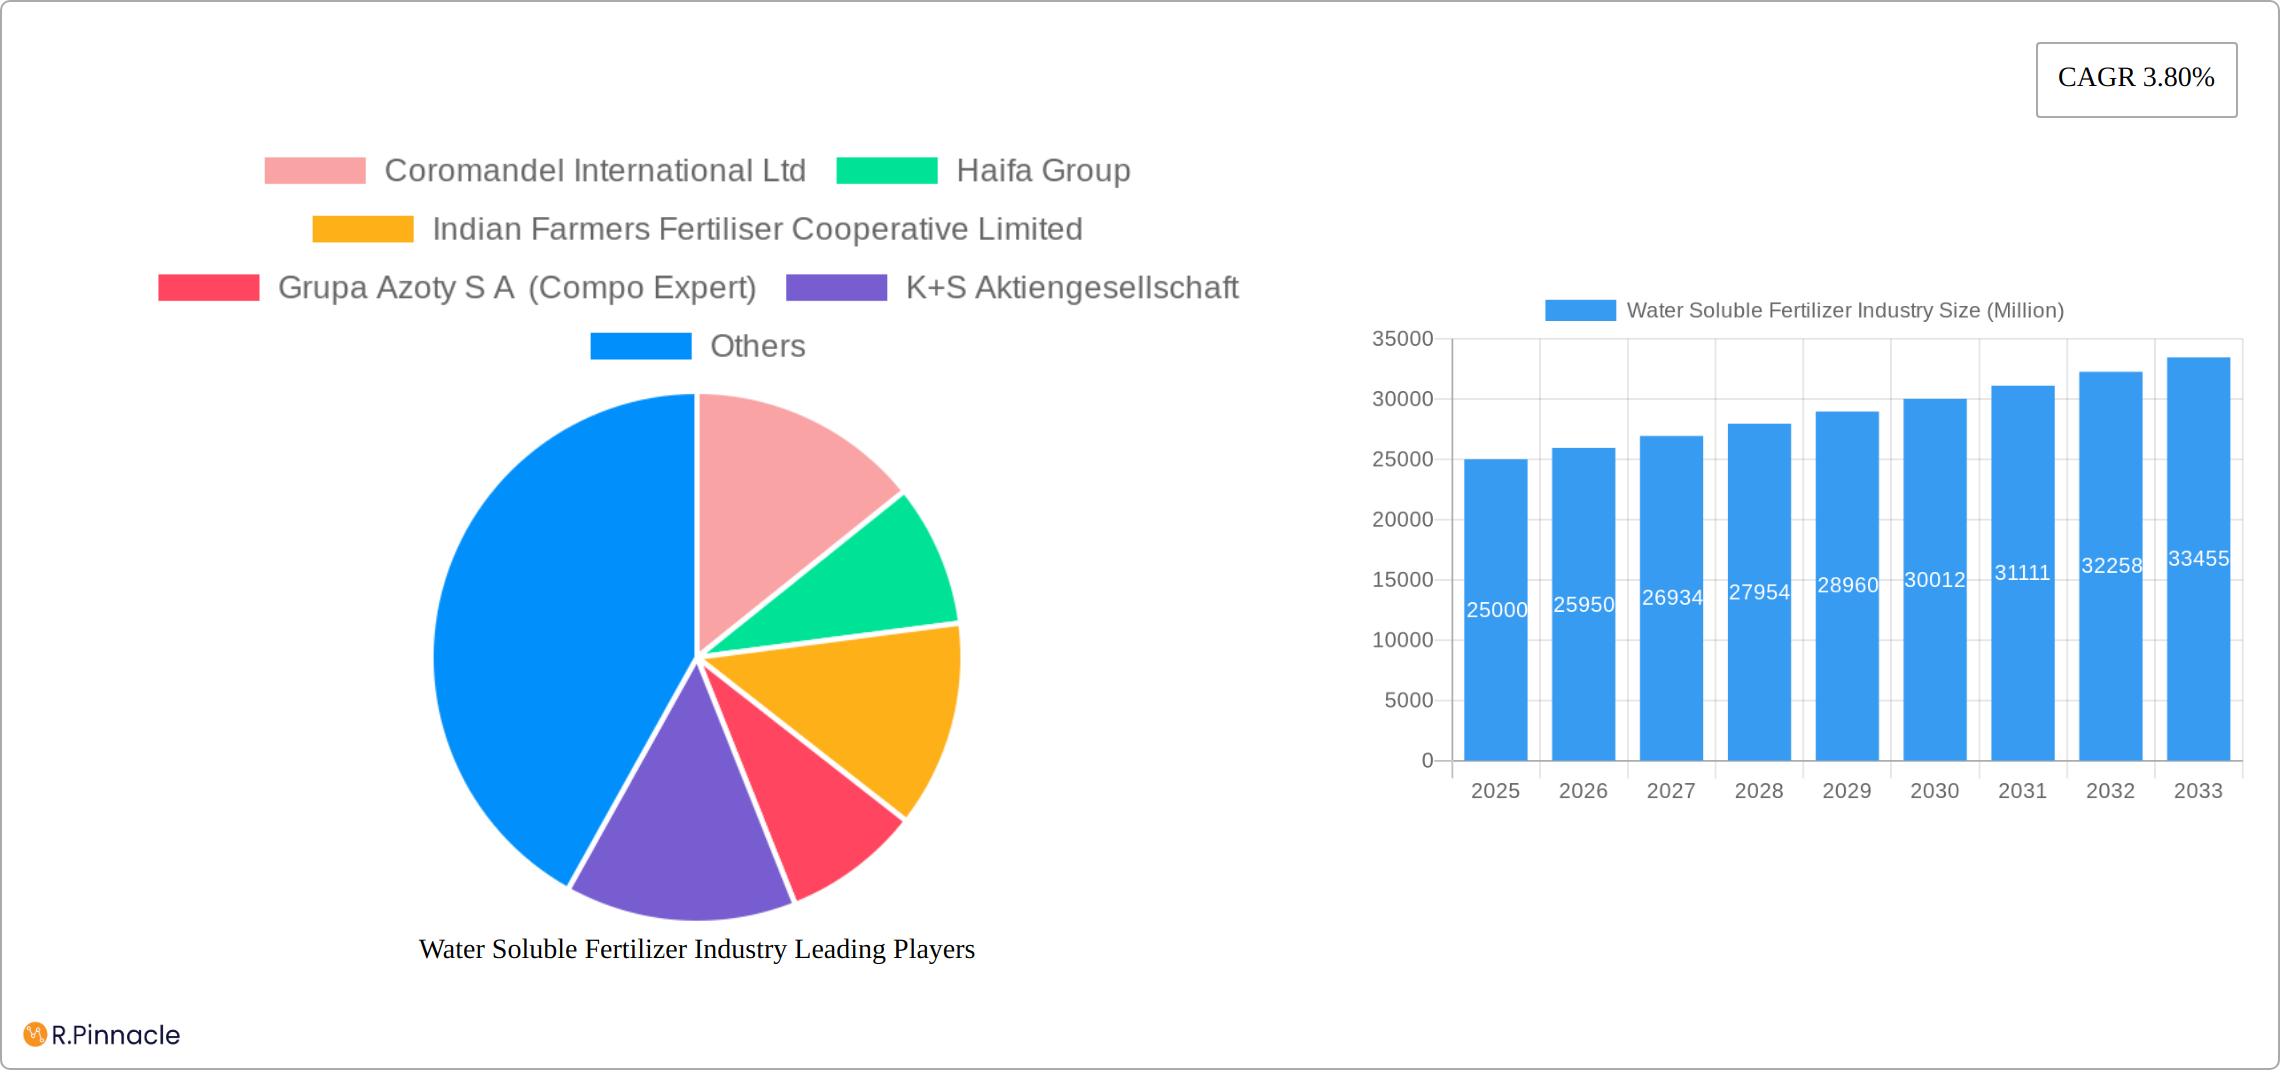Click the 2030 bar labeled 30012

click(x=1935, y=580)
